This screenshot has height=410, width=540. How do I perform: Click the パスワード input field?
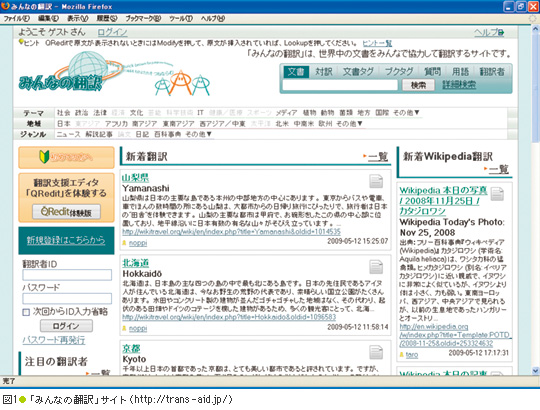coord(67,298)
